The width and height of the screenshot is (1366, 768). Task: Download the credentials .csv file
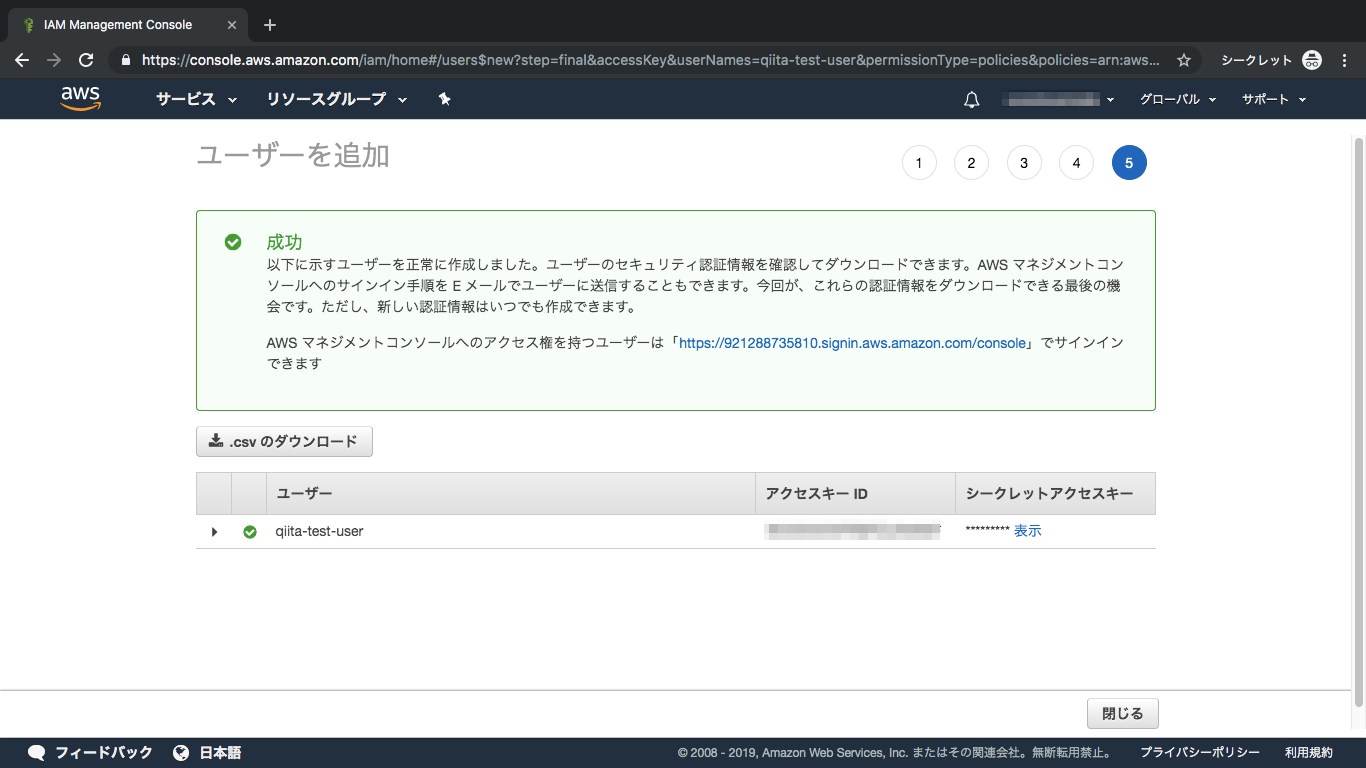[284, 442]
